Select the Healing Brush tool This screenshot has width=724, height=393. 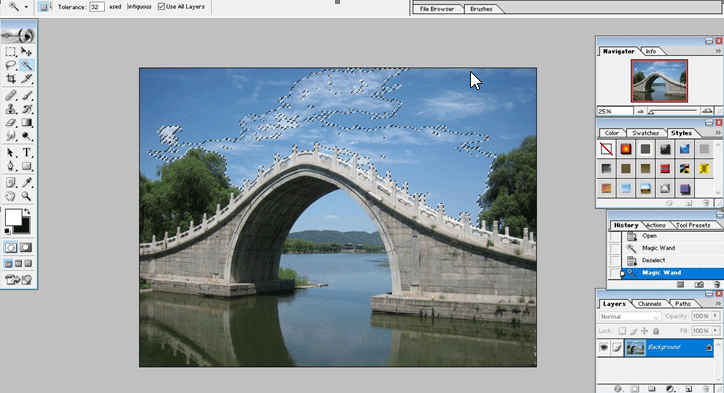[x=11, y=95]
